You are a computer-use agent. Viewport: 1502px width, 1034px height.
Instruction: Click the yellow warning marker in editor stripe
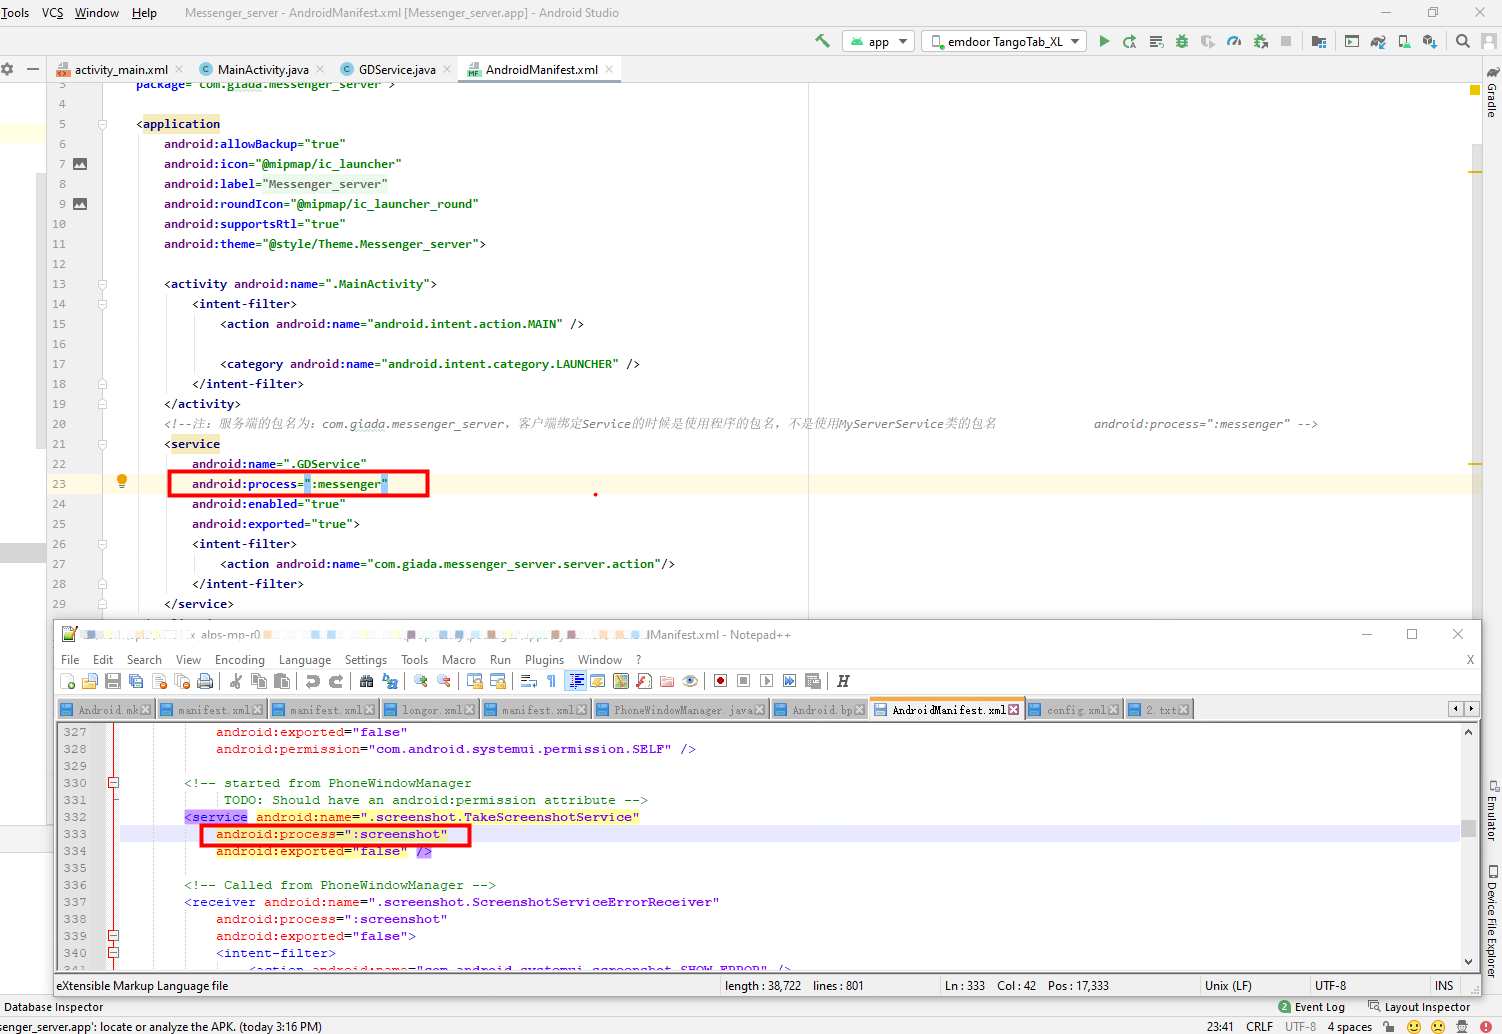coord(1474,90)
